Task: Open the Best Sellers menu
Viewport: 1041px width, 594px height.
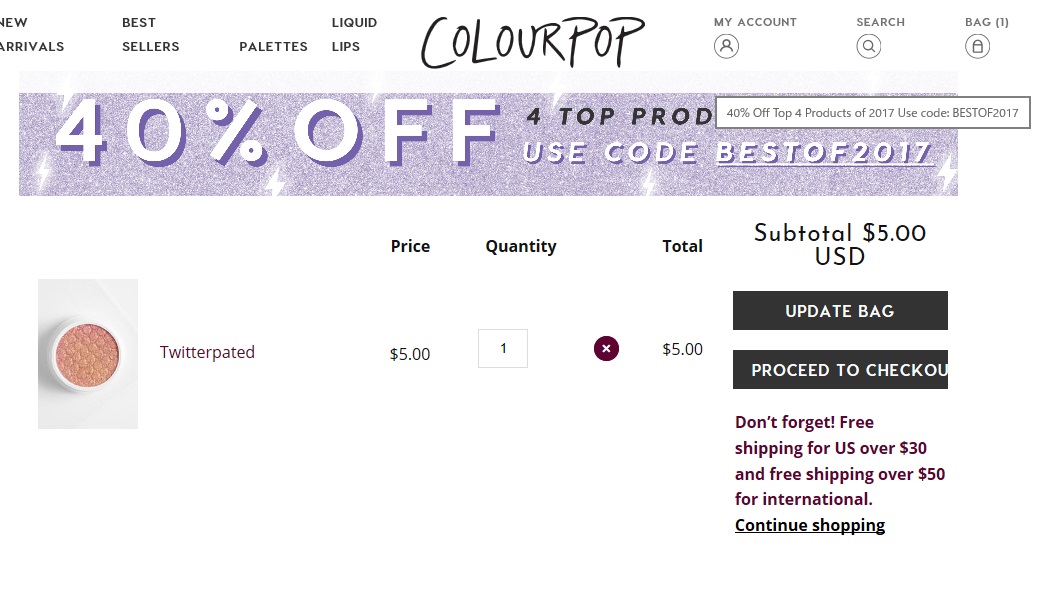Action: point(151,35)
